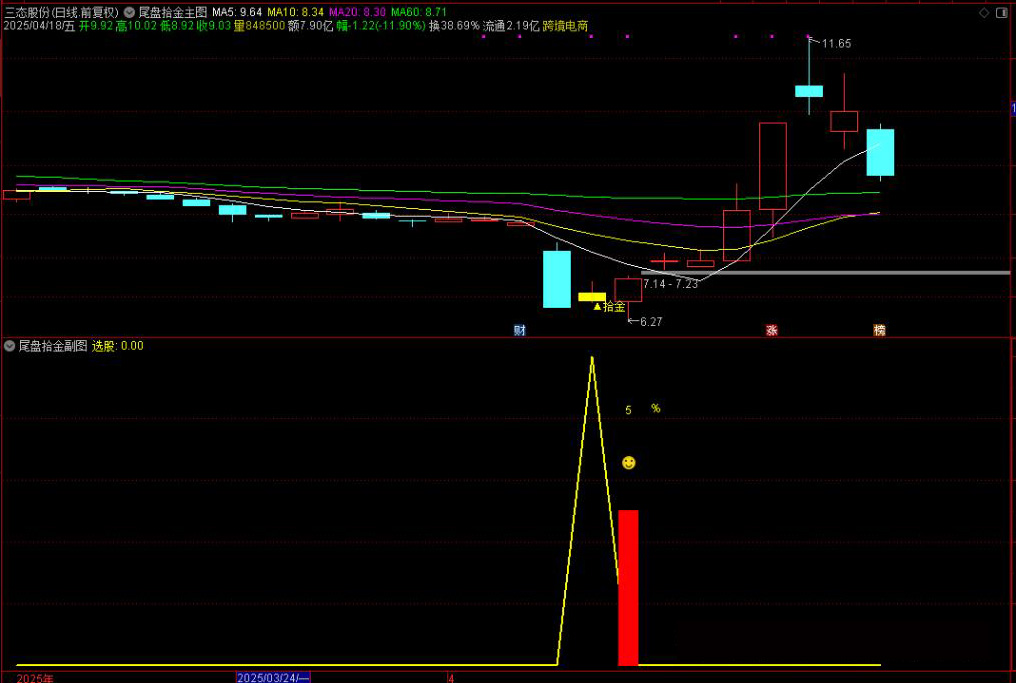This screenshot has width=1016, height=683.
Task: Click the red 涨 marker icon
Action: [x=772, y=330]
